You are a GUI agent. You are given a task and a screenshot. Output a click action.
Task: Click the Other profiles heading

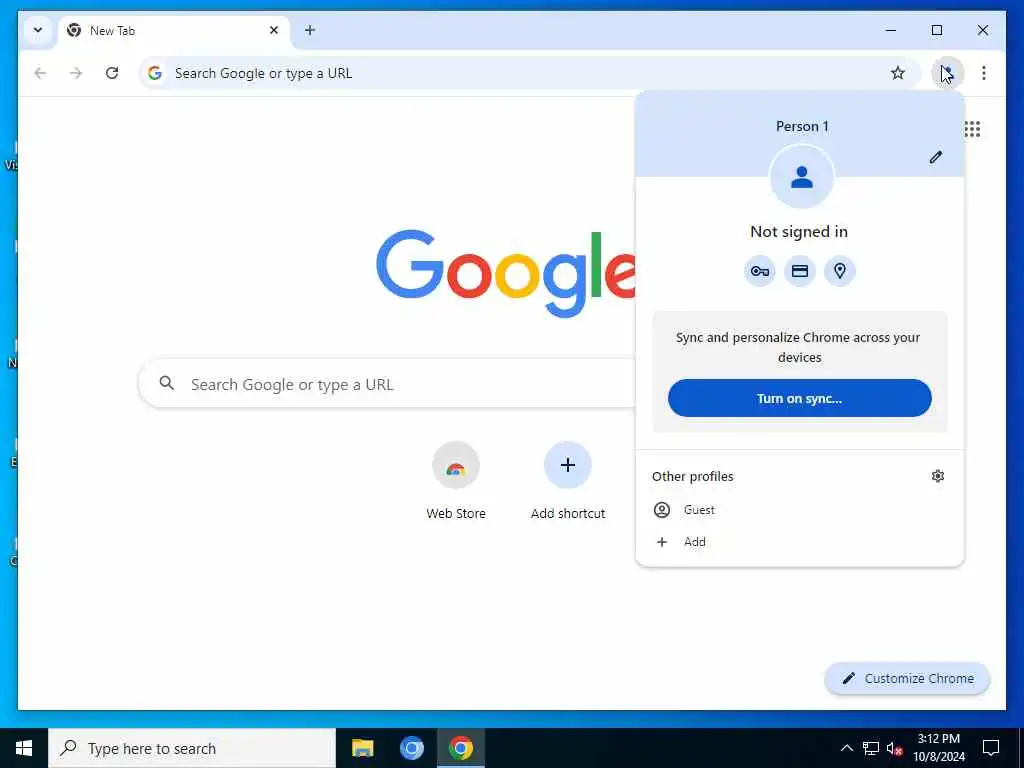point(692,476)
